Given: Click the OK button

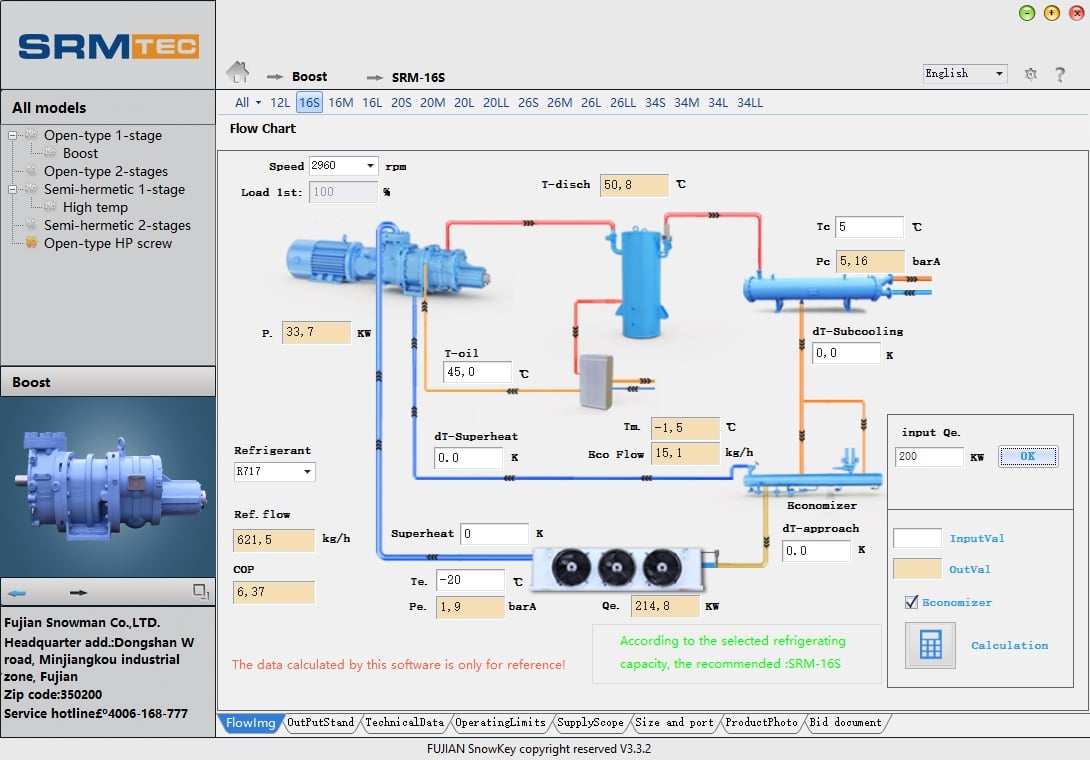Looking at the screenshot, I should [1028, 456].
